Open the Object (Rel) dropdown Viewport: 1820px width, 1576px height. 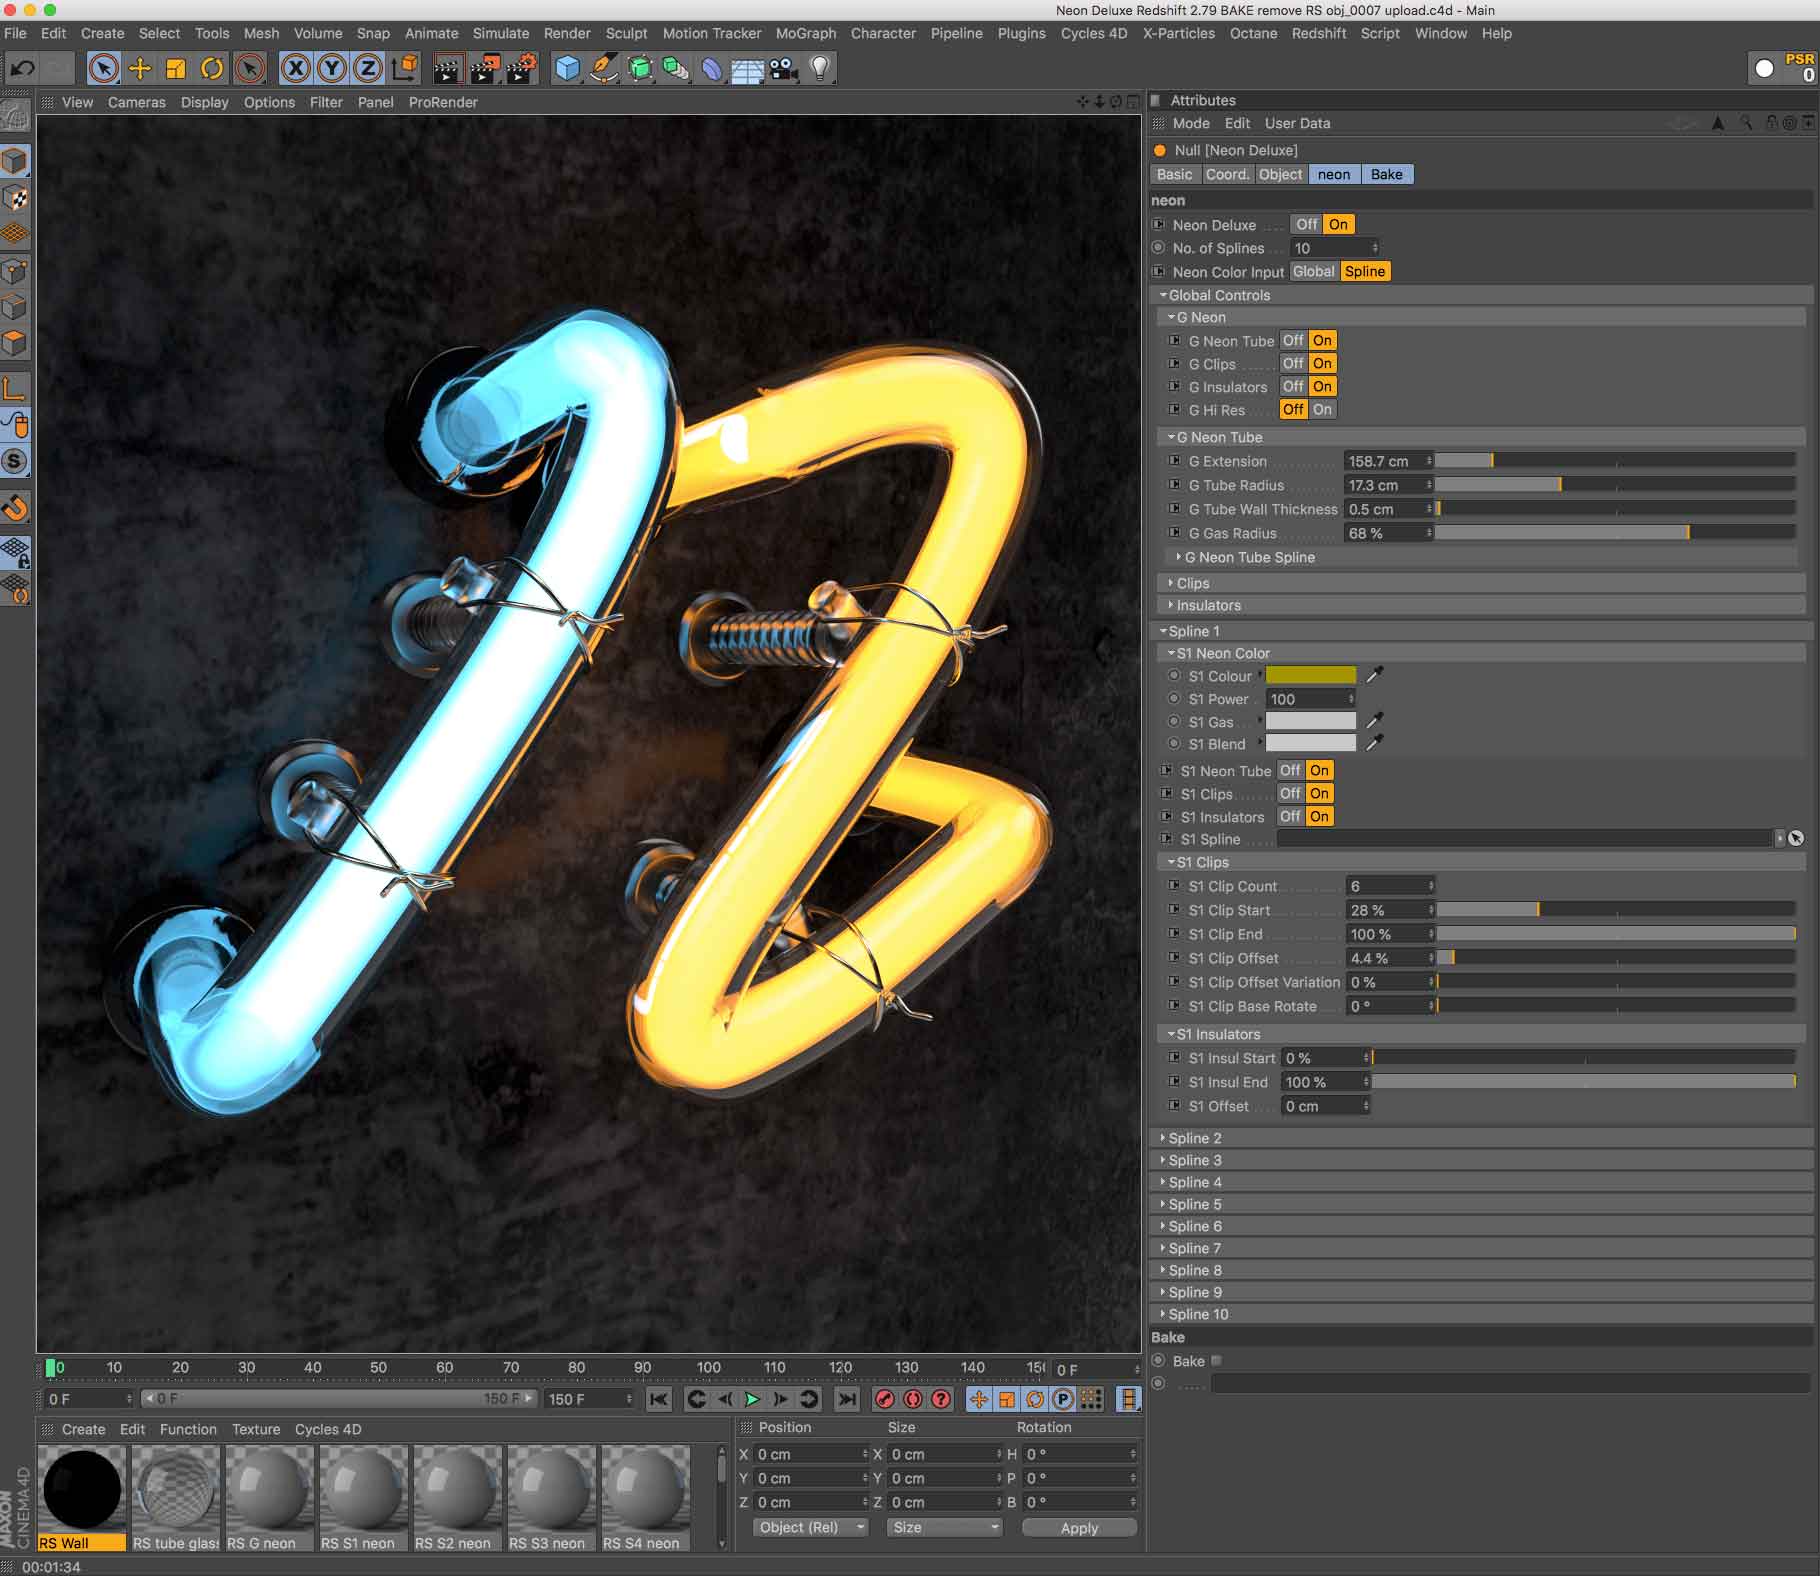[x=809, y=1527]
